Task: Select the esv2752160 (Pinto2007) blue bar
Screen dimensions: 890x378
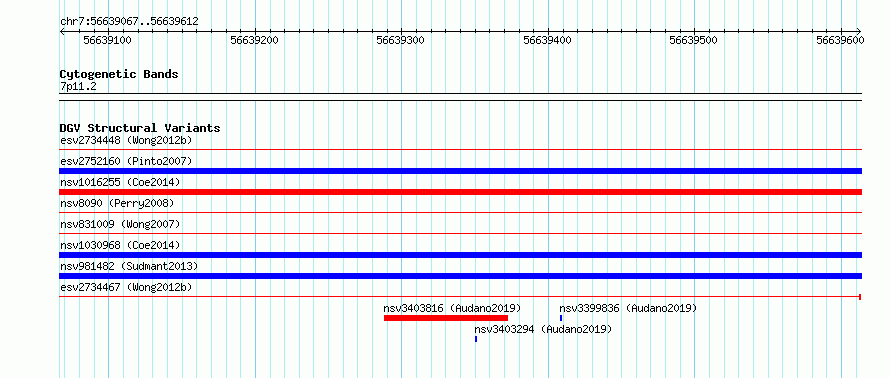Action: 460,171
